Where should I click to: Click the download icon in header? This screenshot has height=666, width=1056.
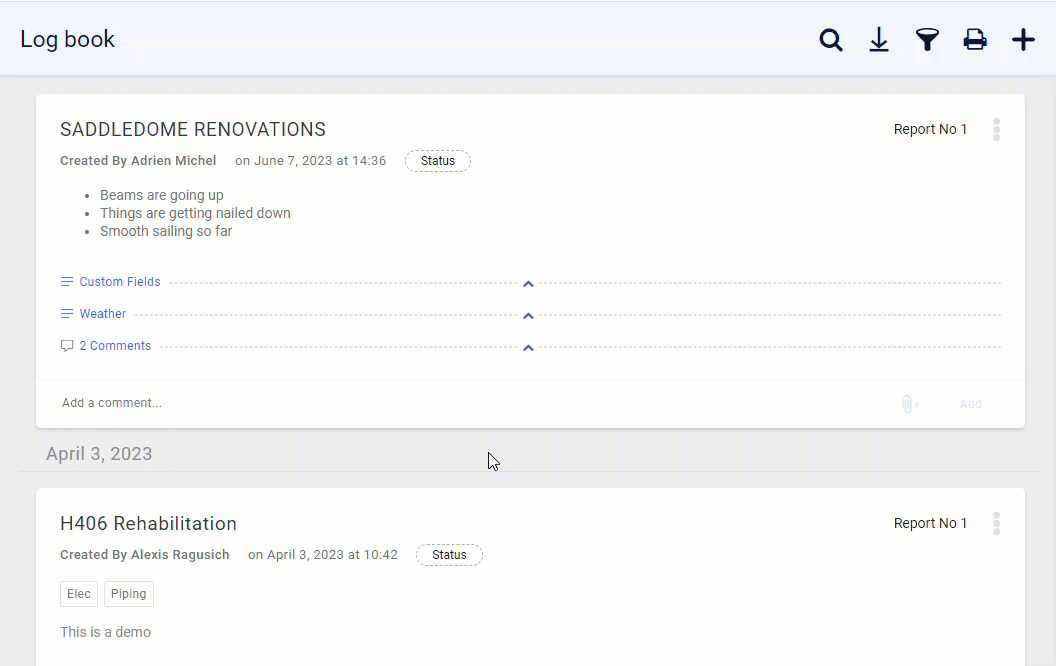coord(879,40)
